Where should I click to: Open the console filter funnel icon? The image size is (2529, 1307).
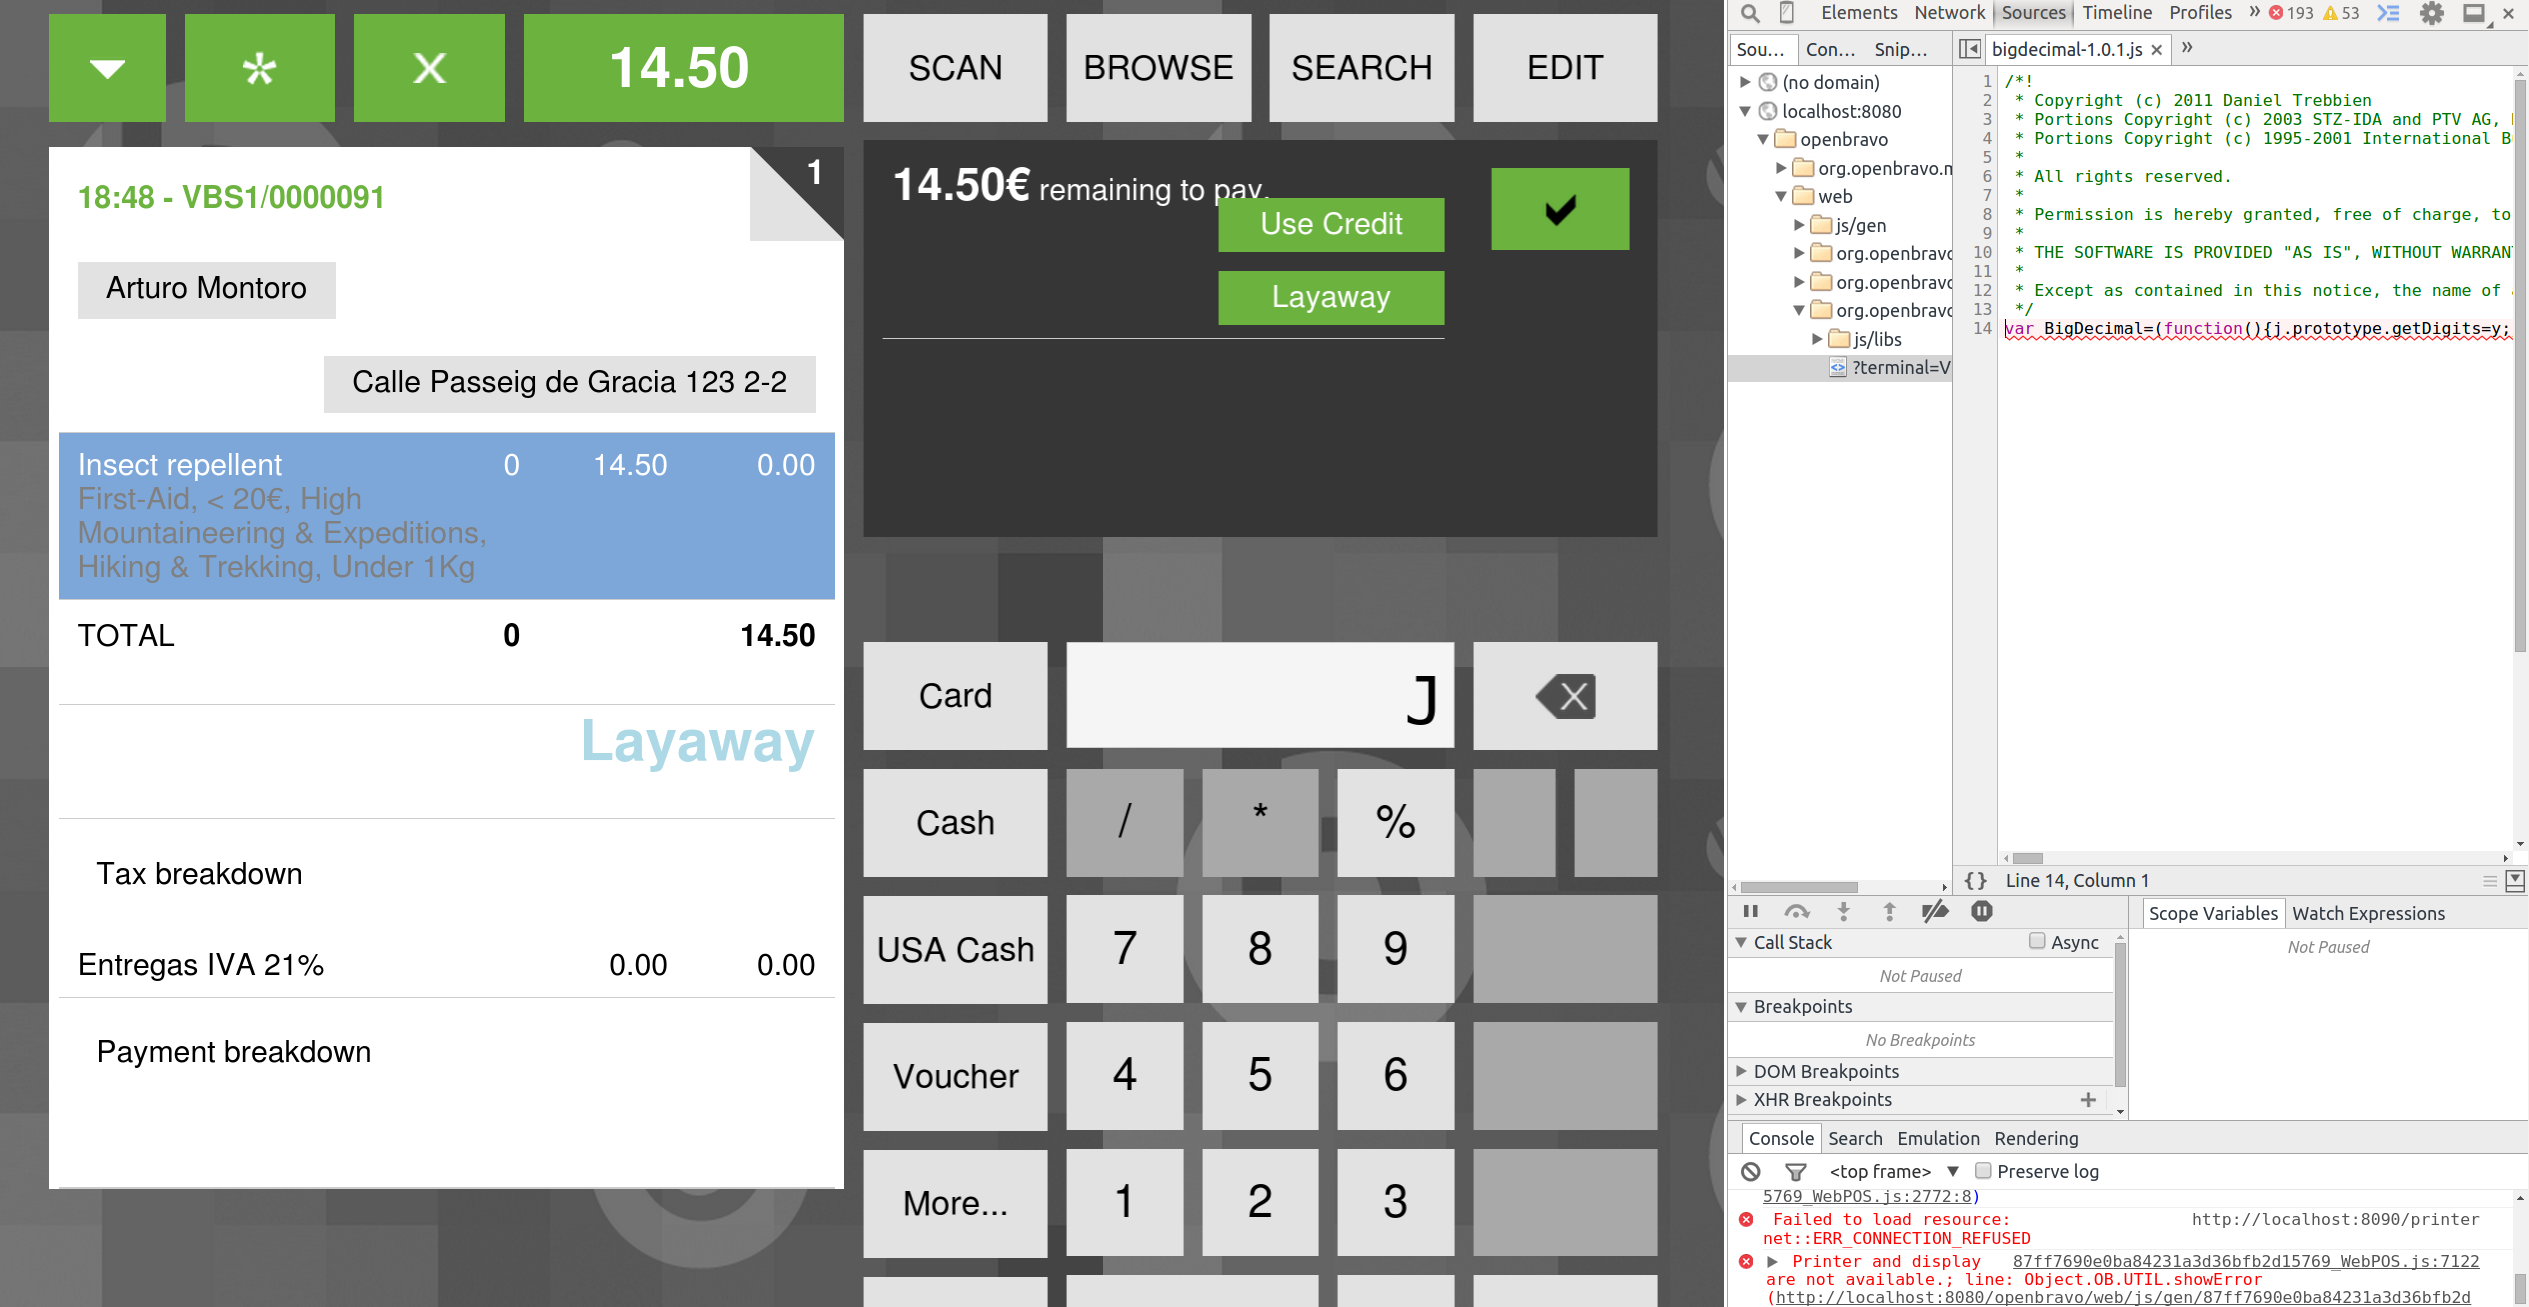pos(1795,1171)
